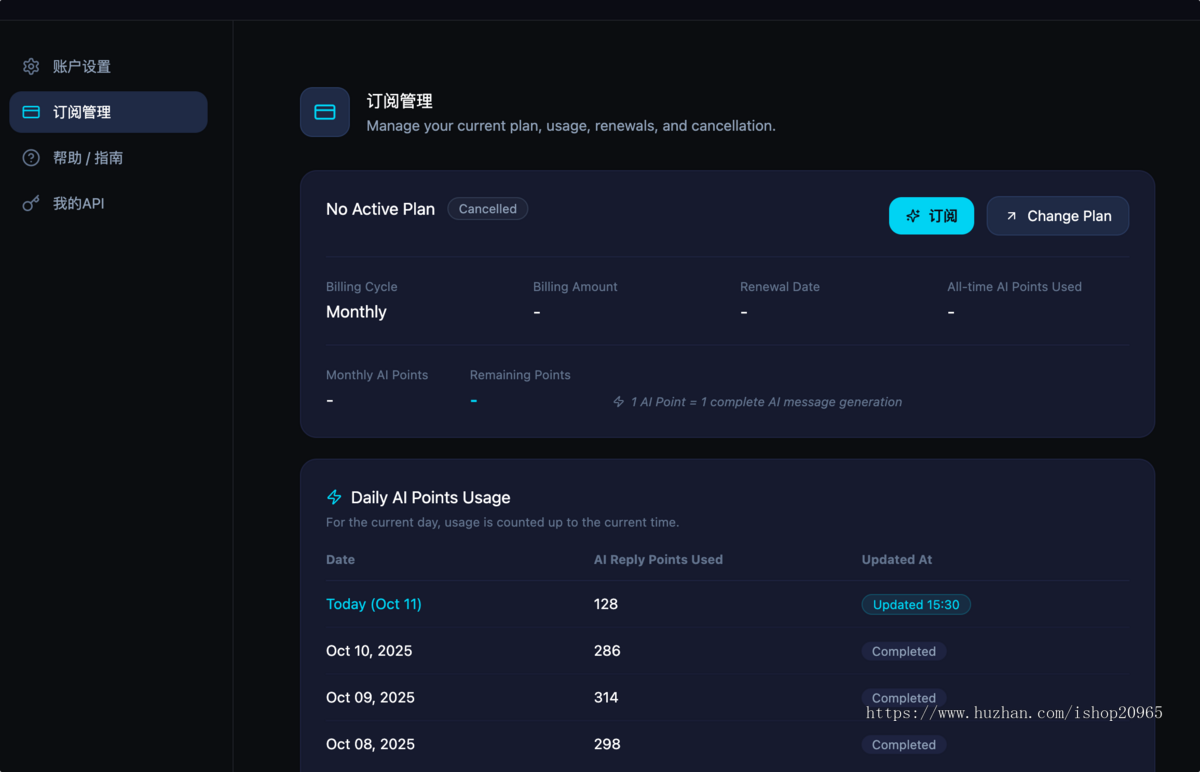Click the 286 points value
Viewport: 1200px width, 772px height.
tap(607, 651)
